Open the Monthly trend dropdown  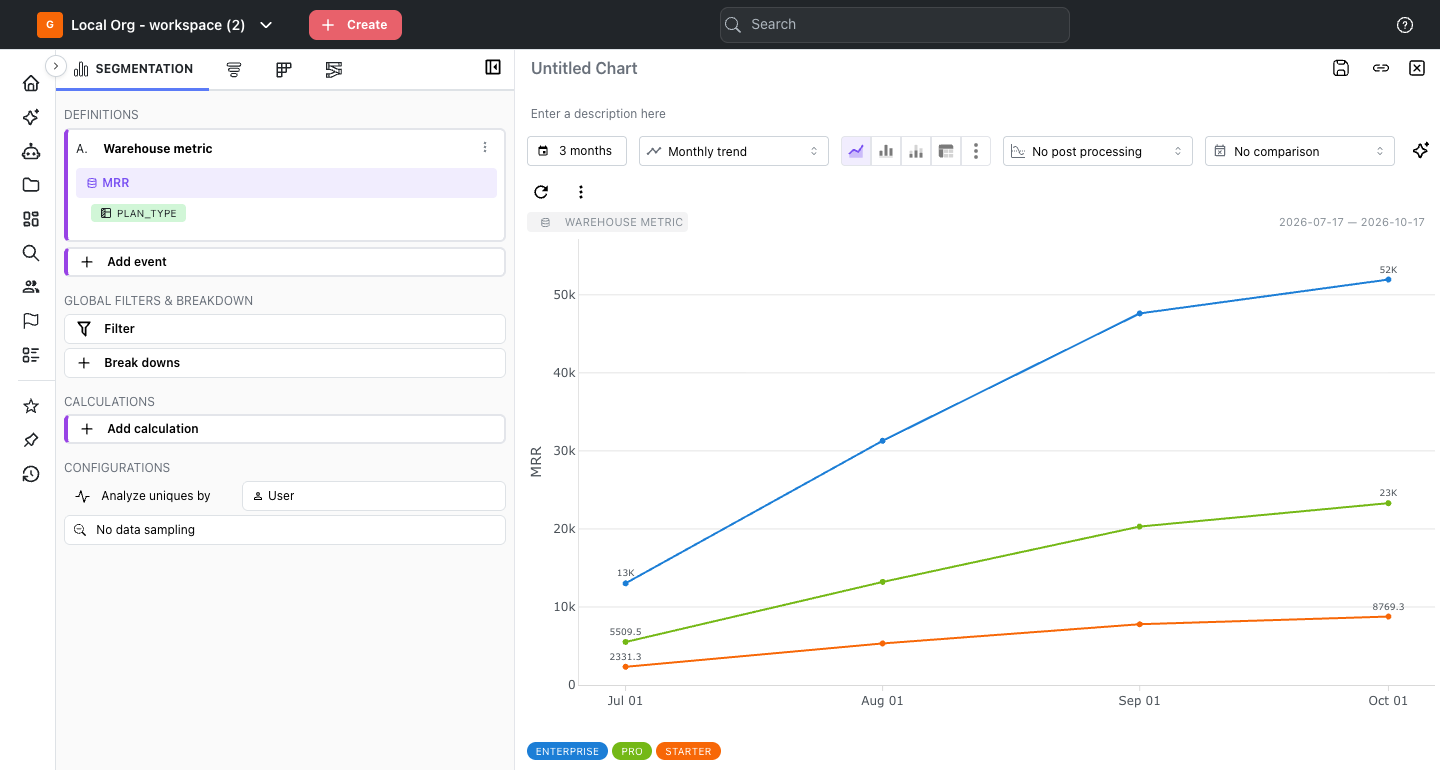coord(734,151)
